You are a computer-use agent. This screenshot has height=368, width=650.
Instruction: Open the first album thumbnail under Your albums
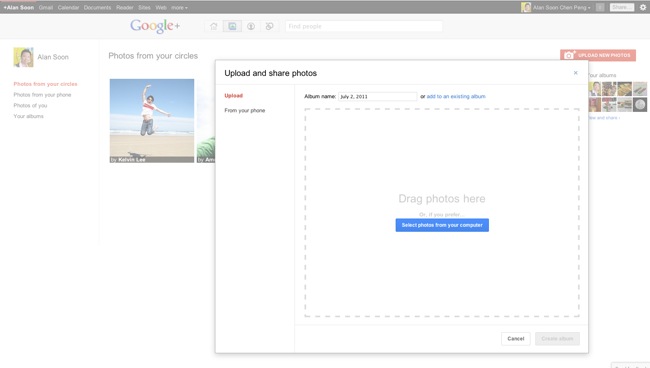point(594,89)
